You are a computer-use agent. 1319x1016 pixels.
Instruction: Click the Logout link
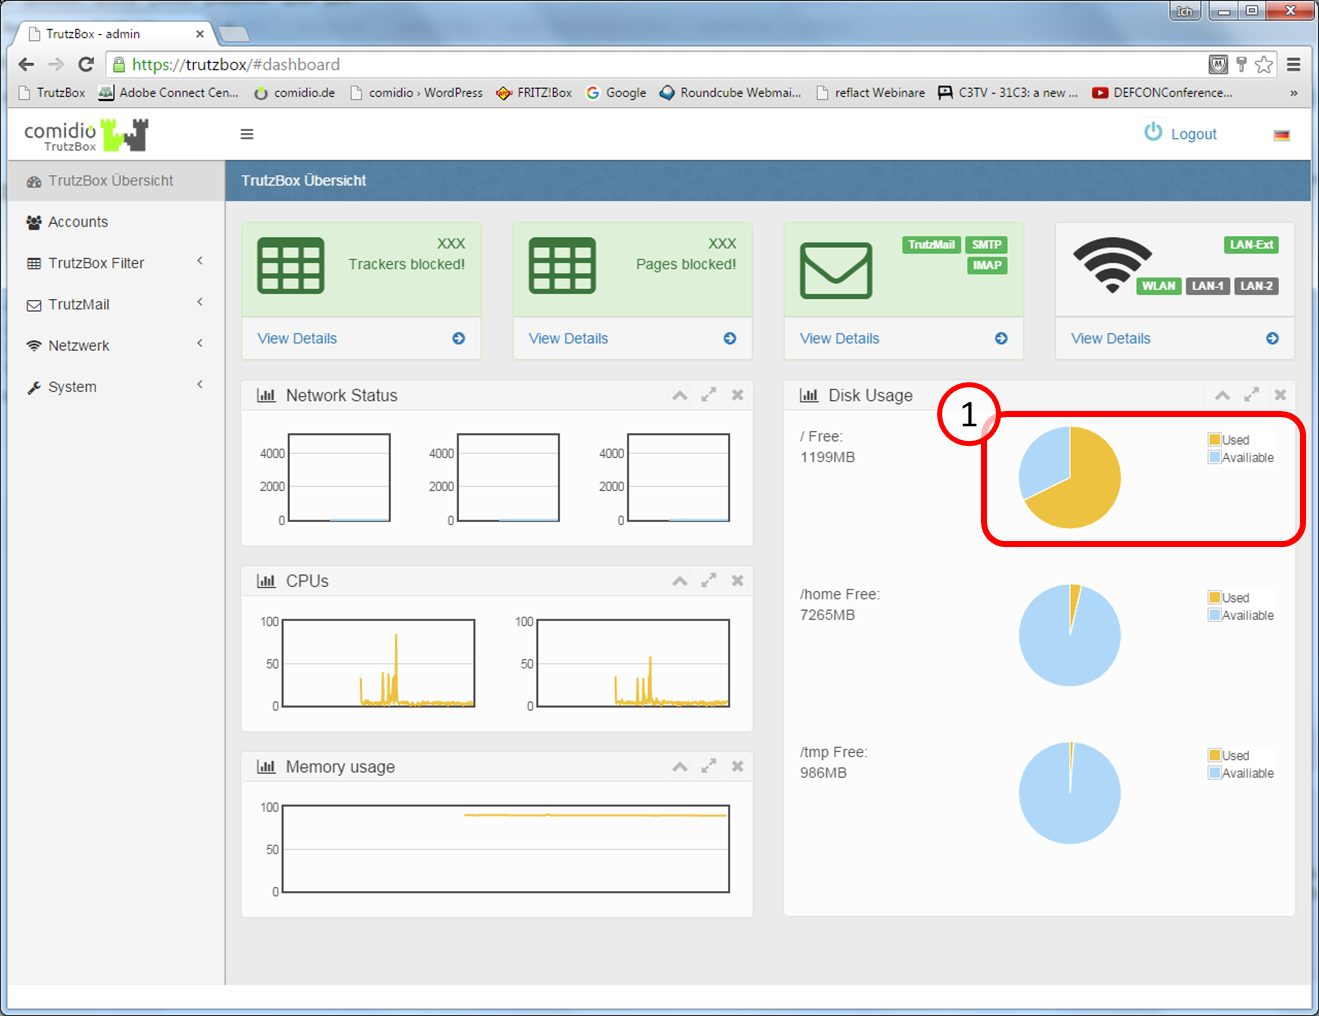1194,134
